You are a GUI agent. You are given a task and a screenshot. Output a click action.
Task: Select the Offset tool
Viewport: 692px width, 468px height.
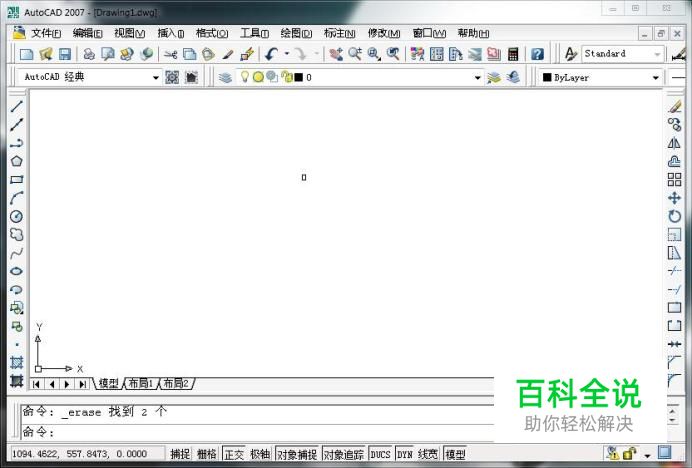tap(674, 161)
